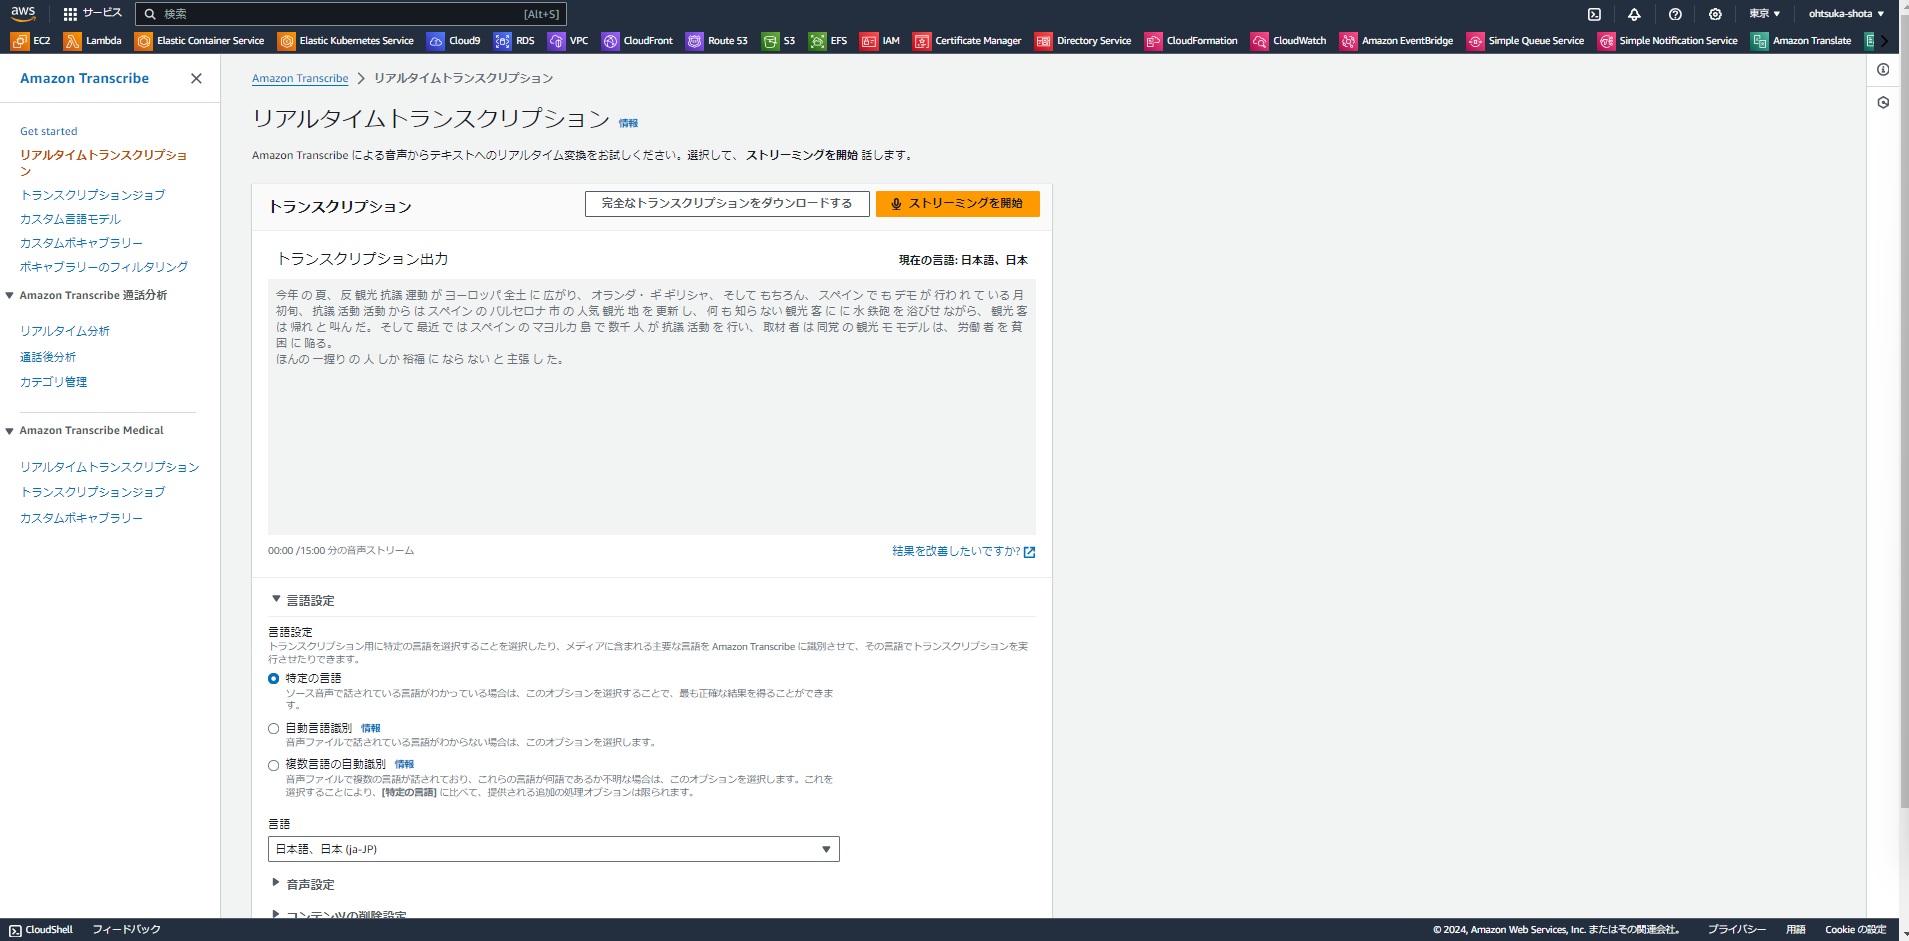Open Get started in the sidebar
This screenshot has width=1909, height=941.
(49, 131)
